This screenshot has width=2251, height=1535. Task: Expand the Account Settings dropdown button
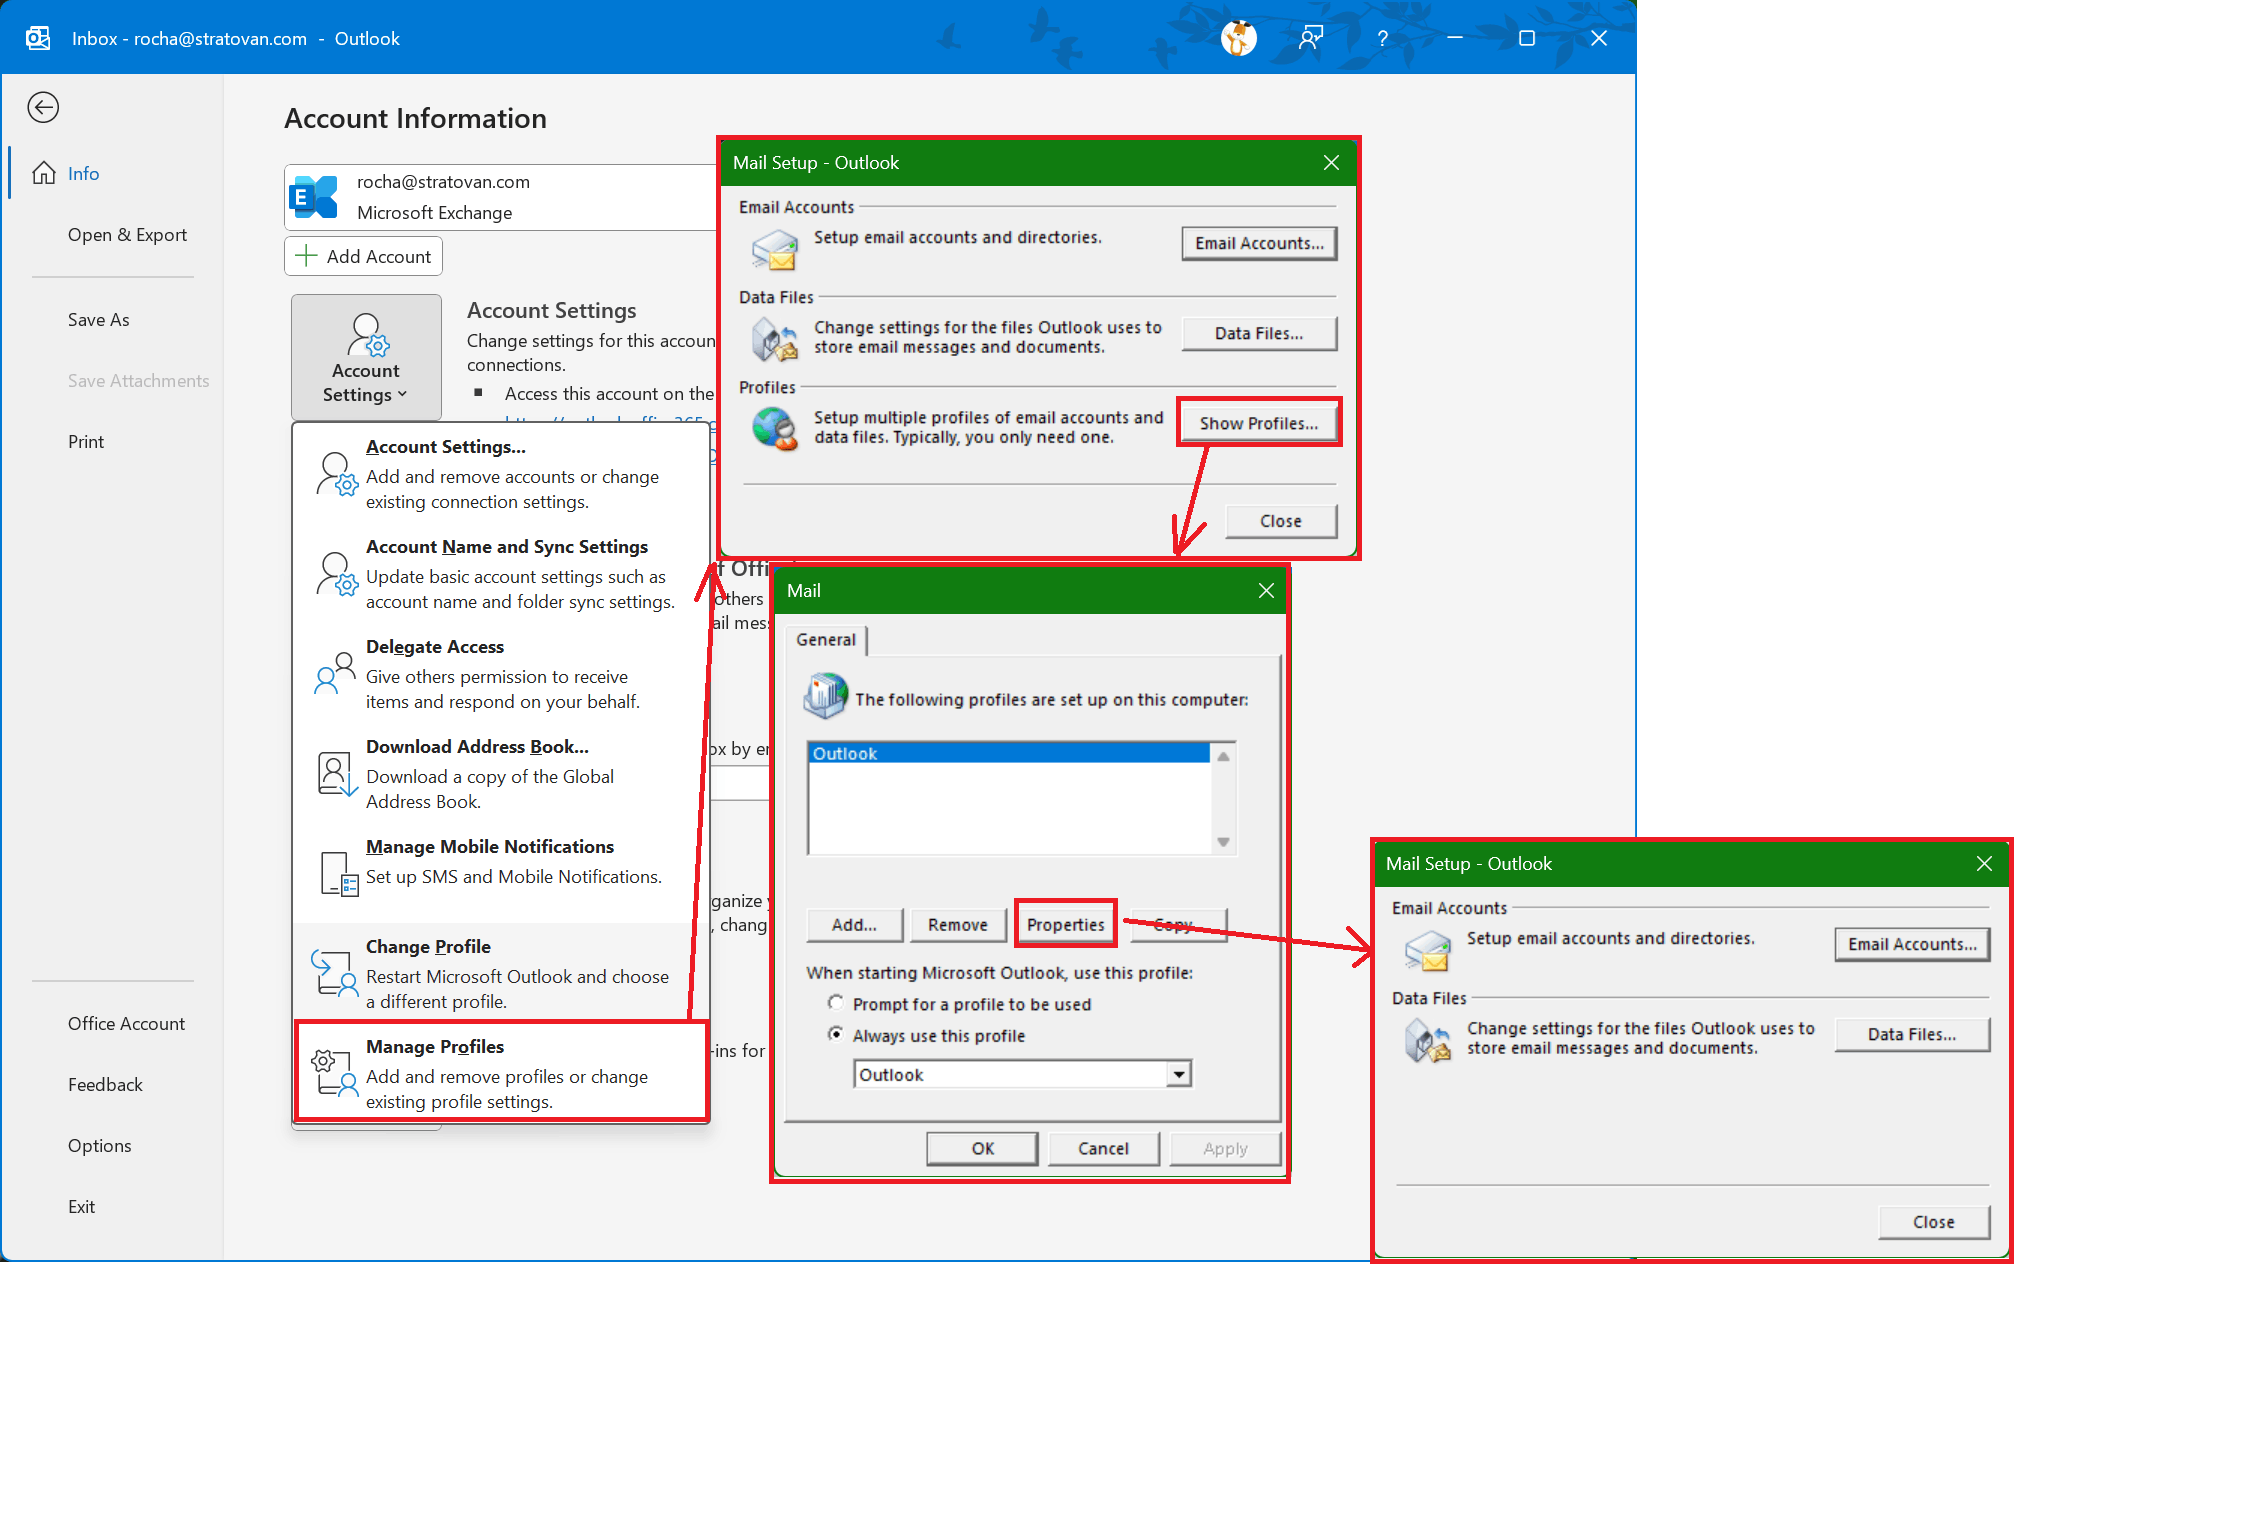click(x=366, y=357)
